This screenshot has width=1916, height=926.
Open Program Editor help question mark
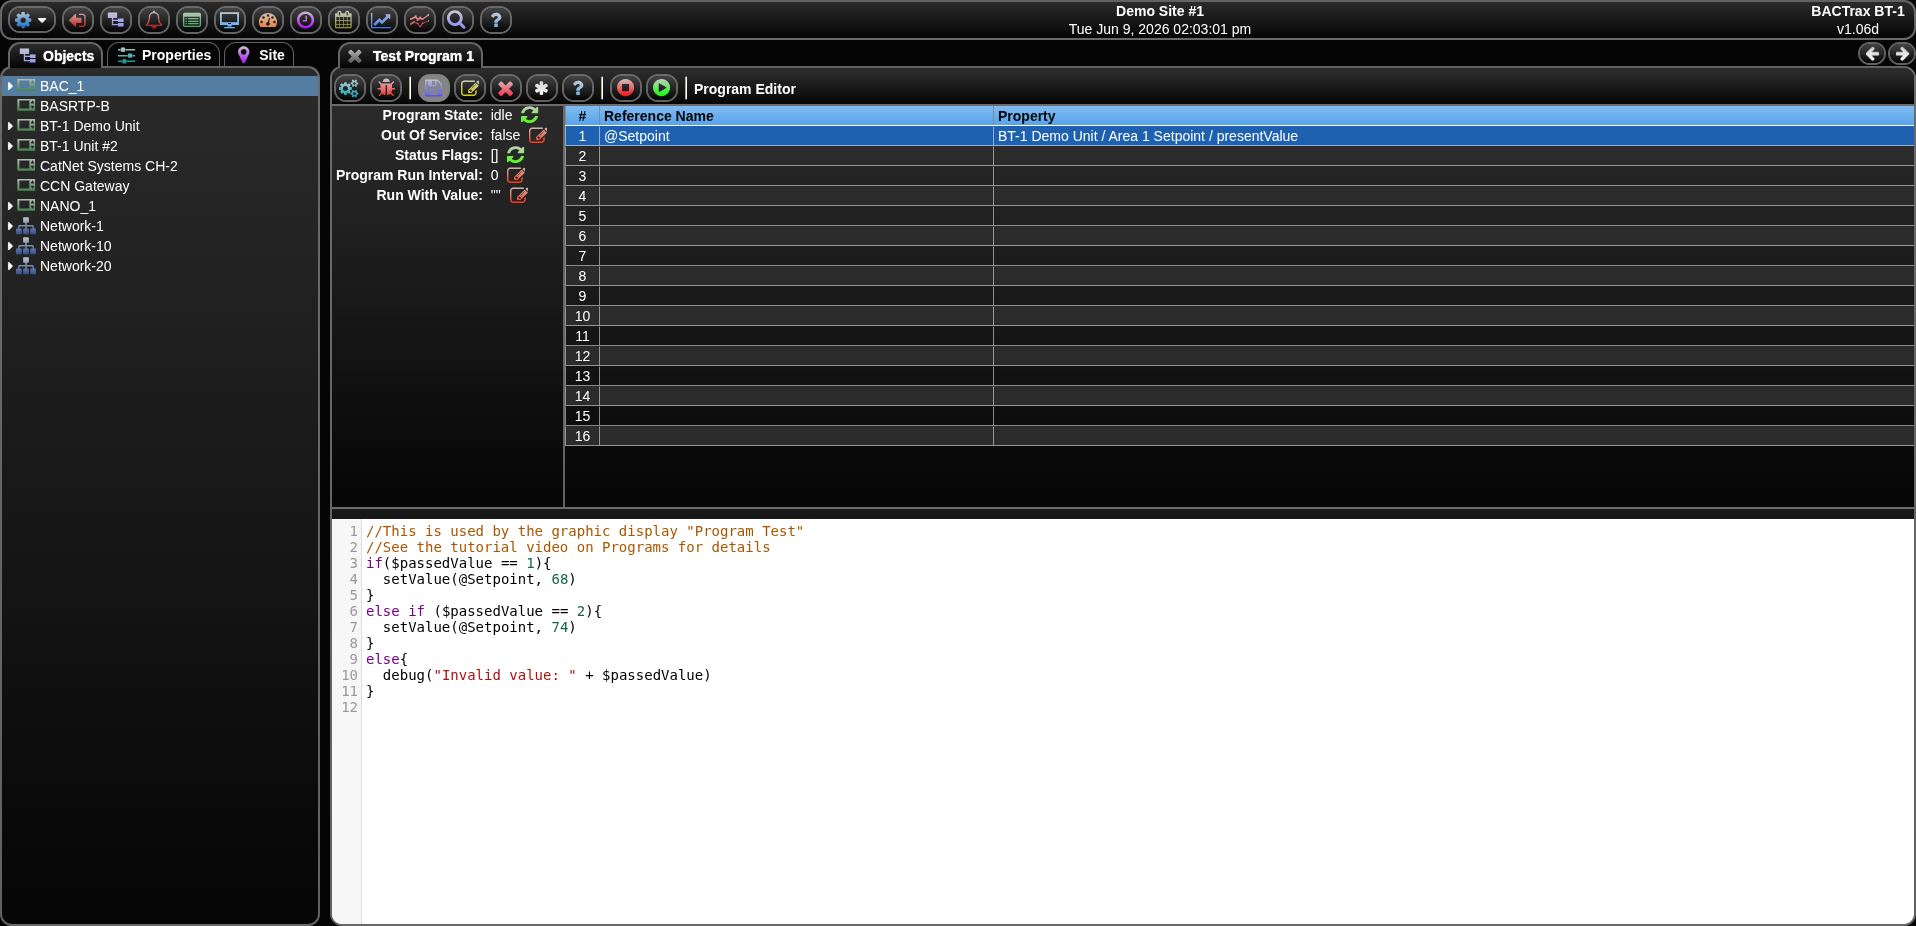pos(578,88)
